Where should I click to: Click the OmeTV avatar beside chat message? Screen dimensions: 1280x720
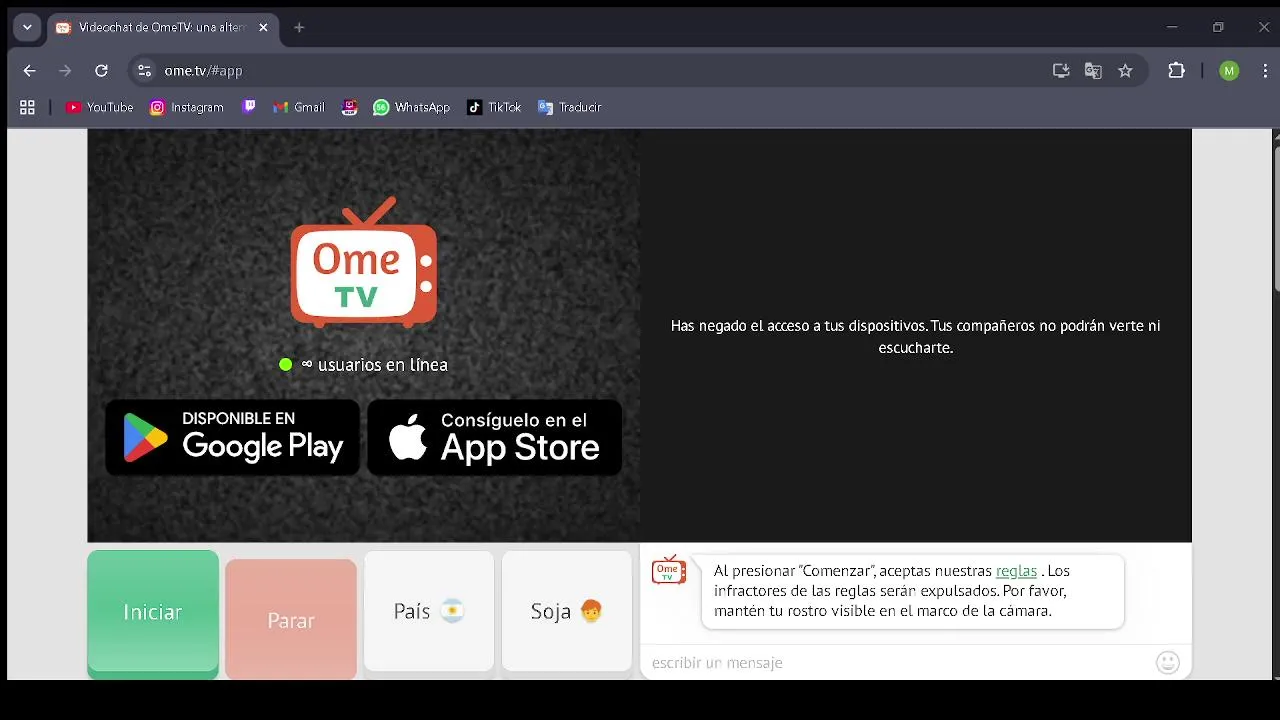point(668,570)
